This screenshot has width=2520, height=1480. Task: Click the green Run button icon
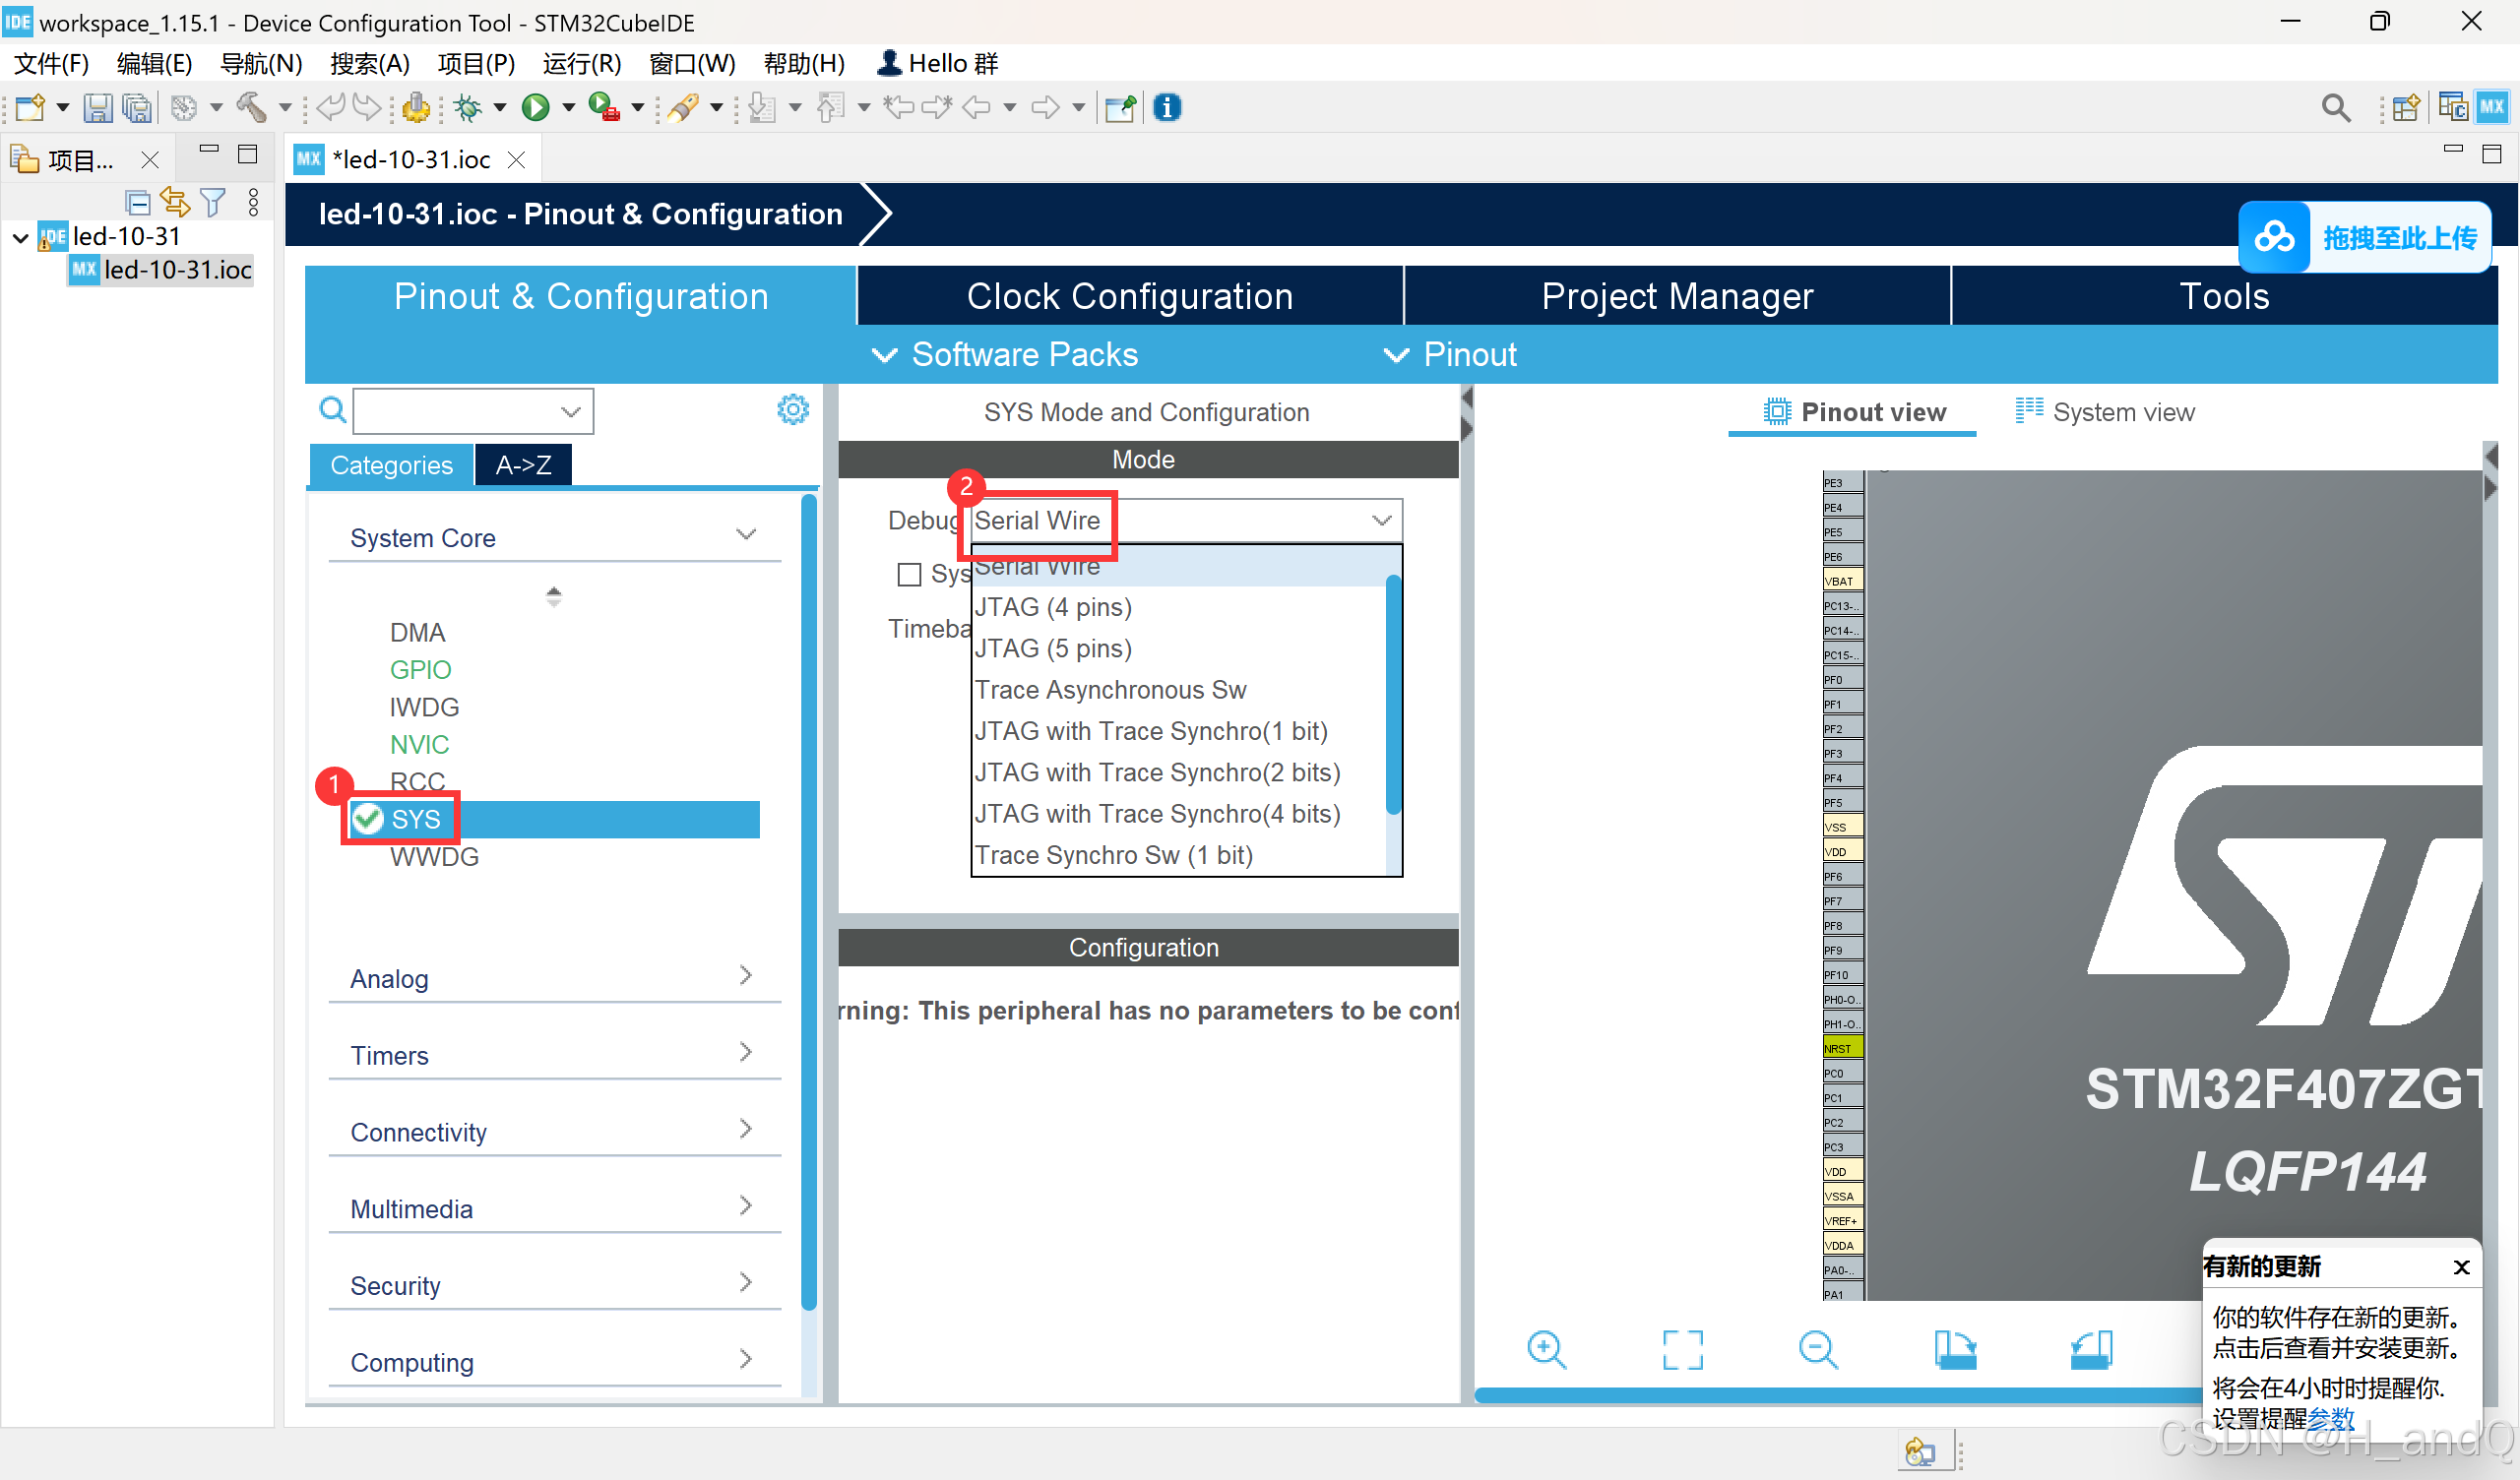535,107
